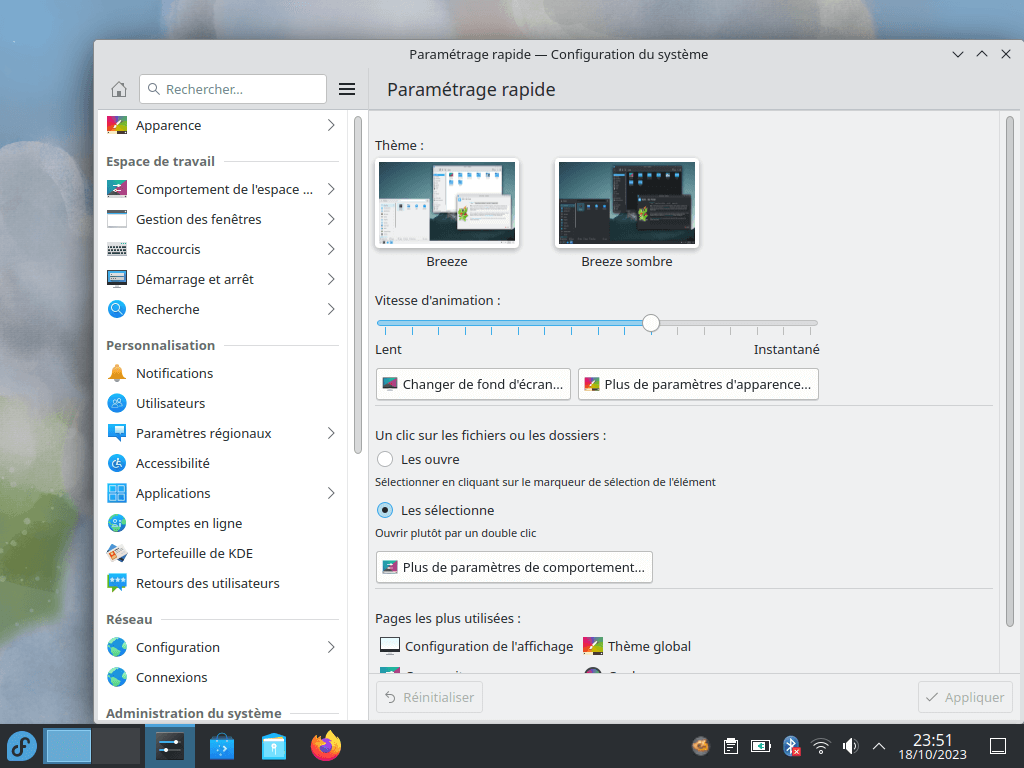
Task: Launch Firefox from the taskbar
Action: tap(326, 746)
